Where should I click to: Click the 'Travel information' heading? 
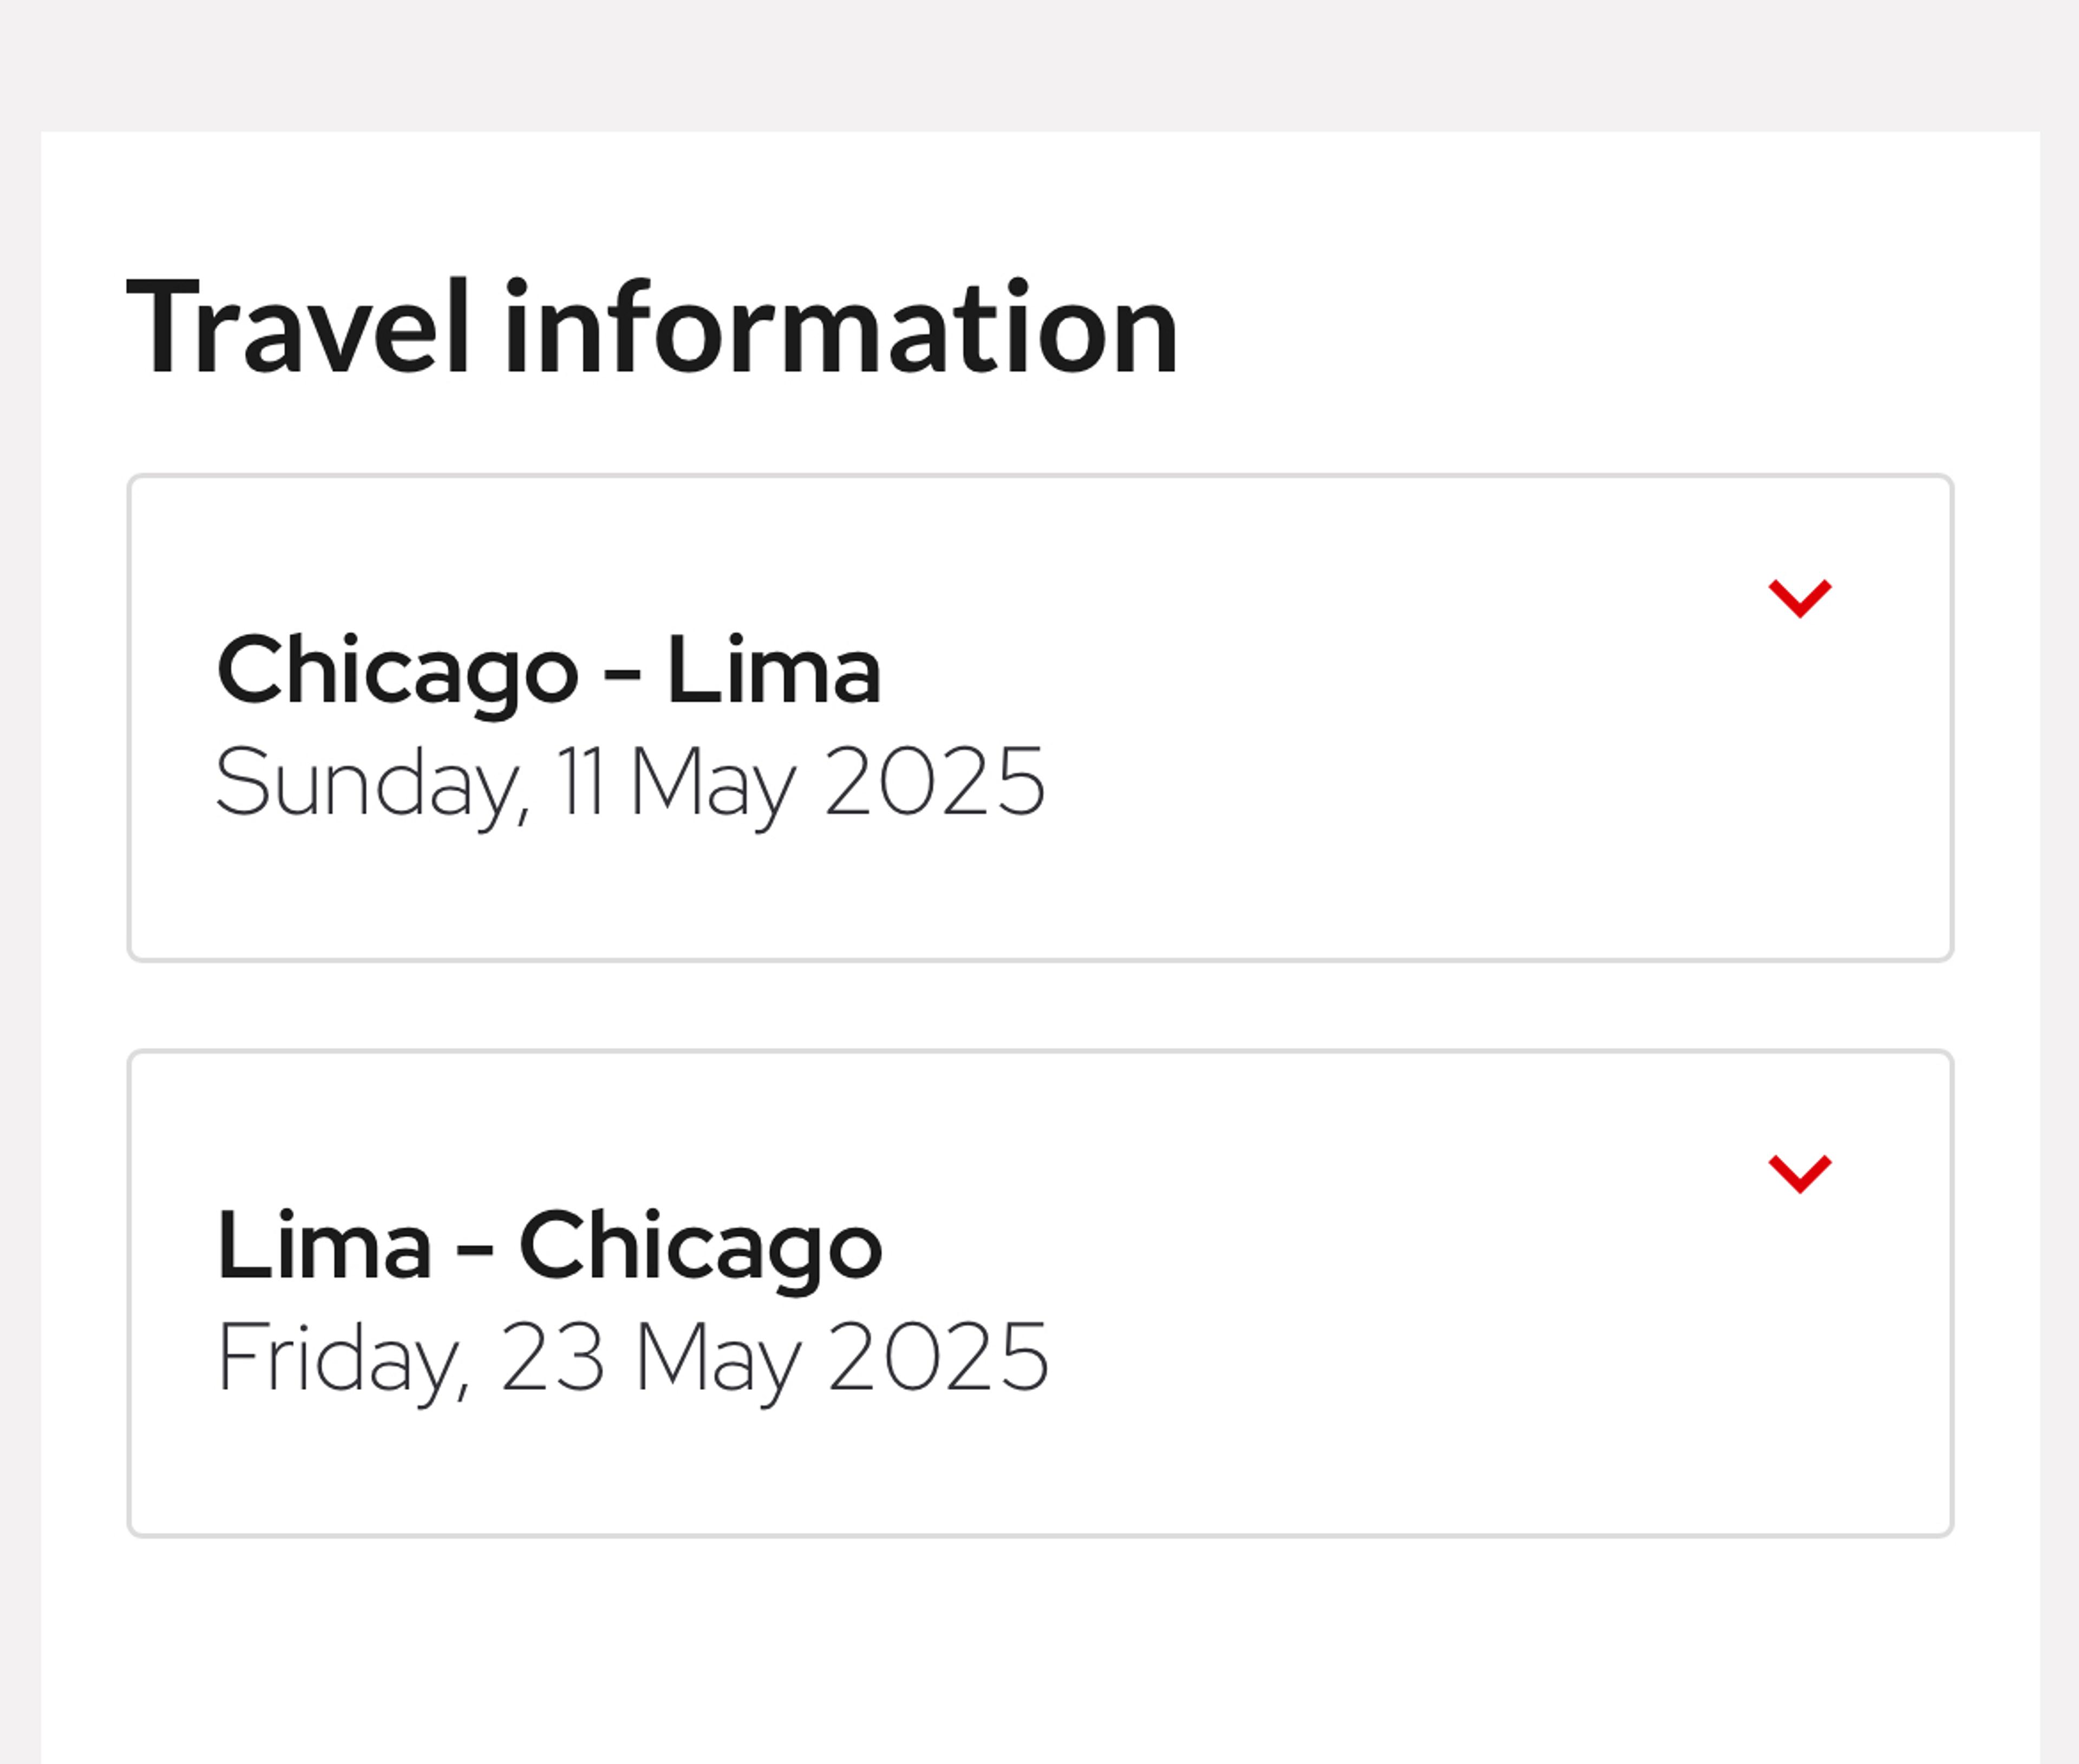[652, 328]
